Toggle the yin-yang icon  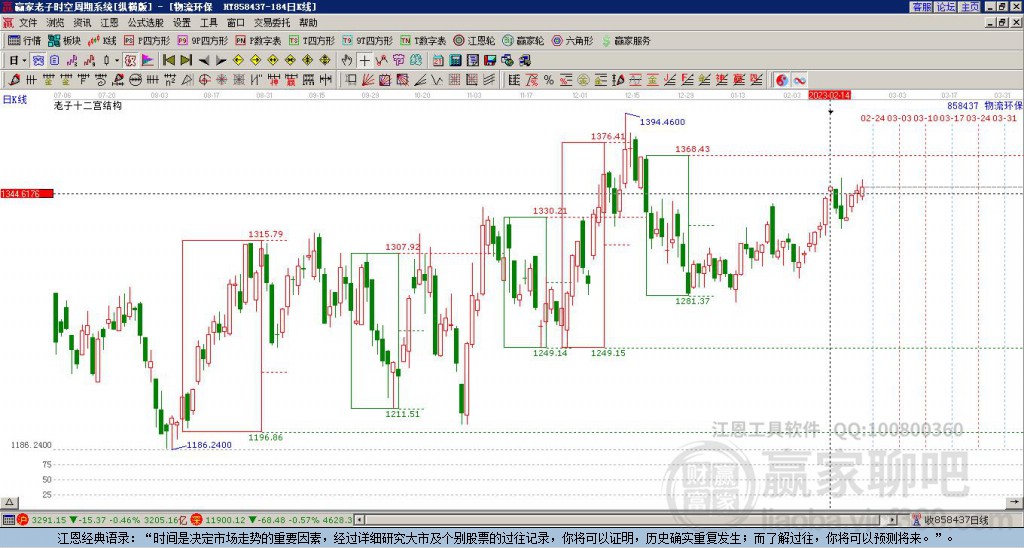pos(782,80)
